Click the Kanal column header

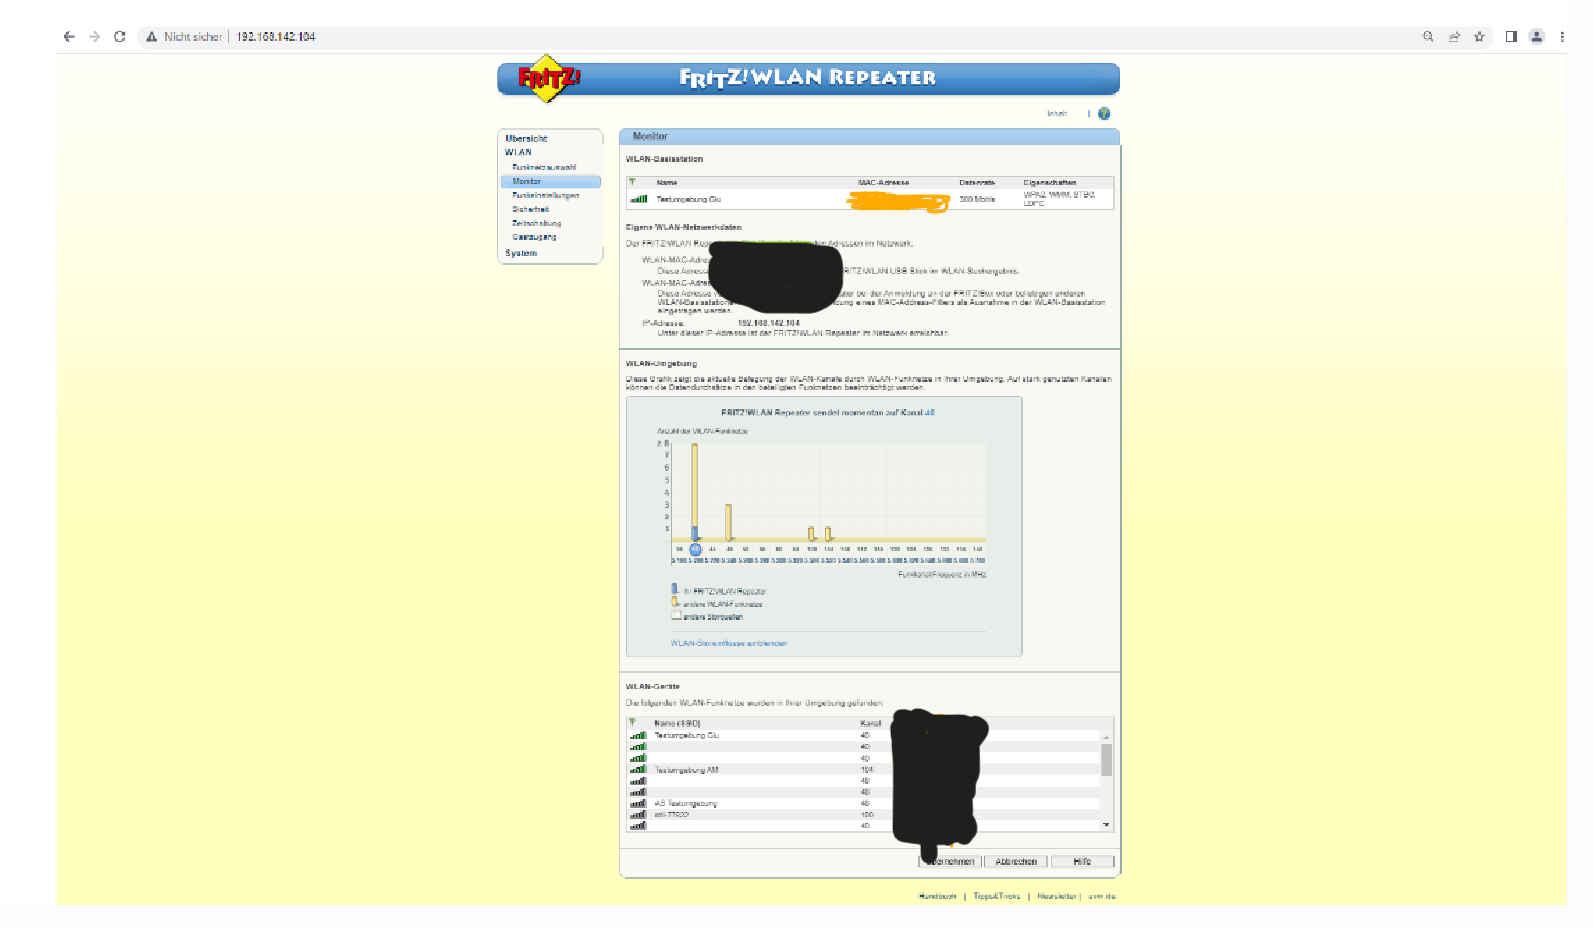870,723
